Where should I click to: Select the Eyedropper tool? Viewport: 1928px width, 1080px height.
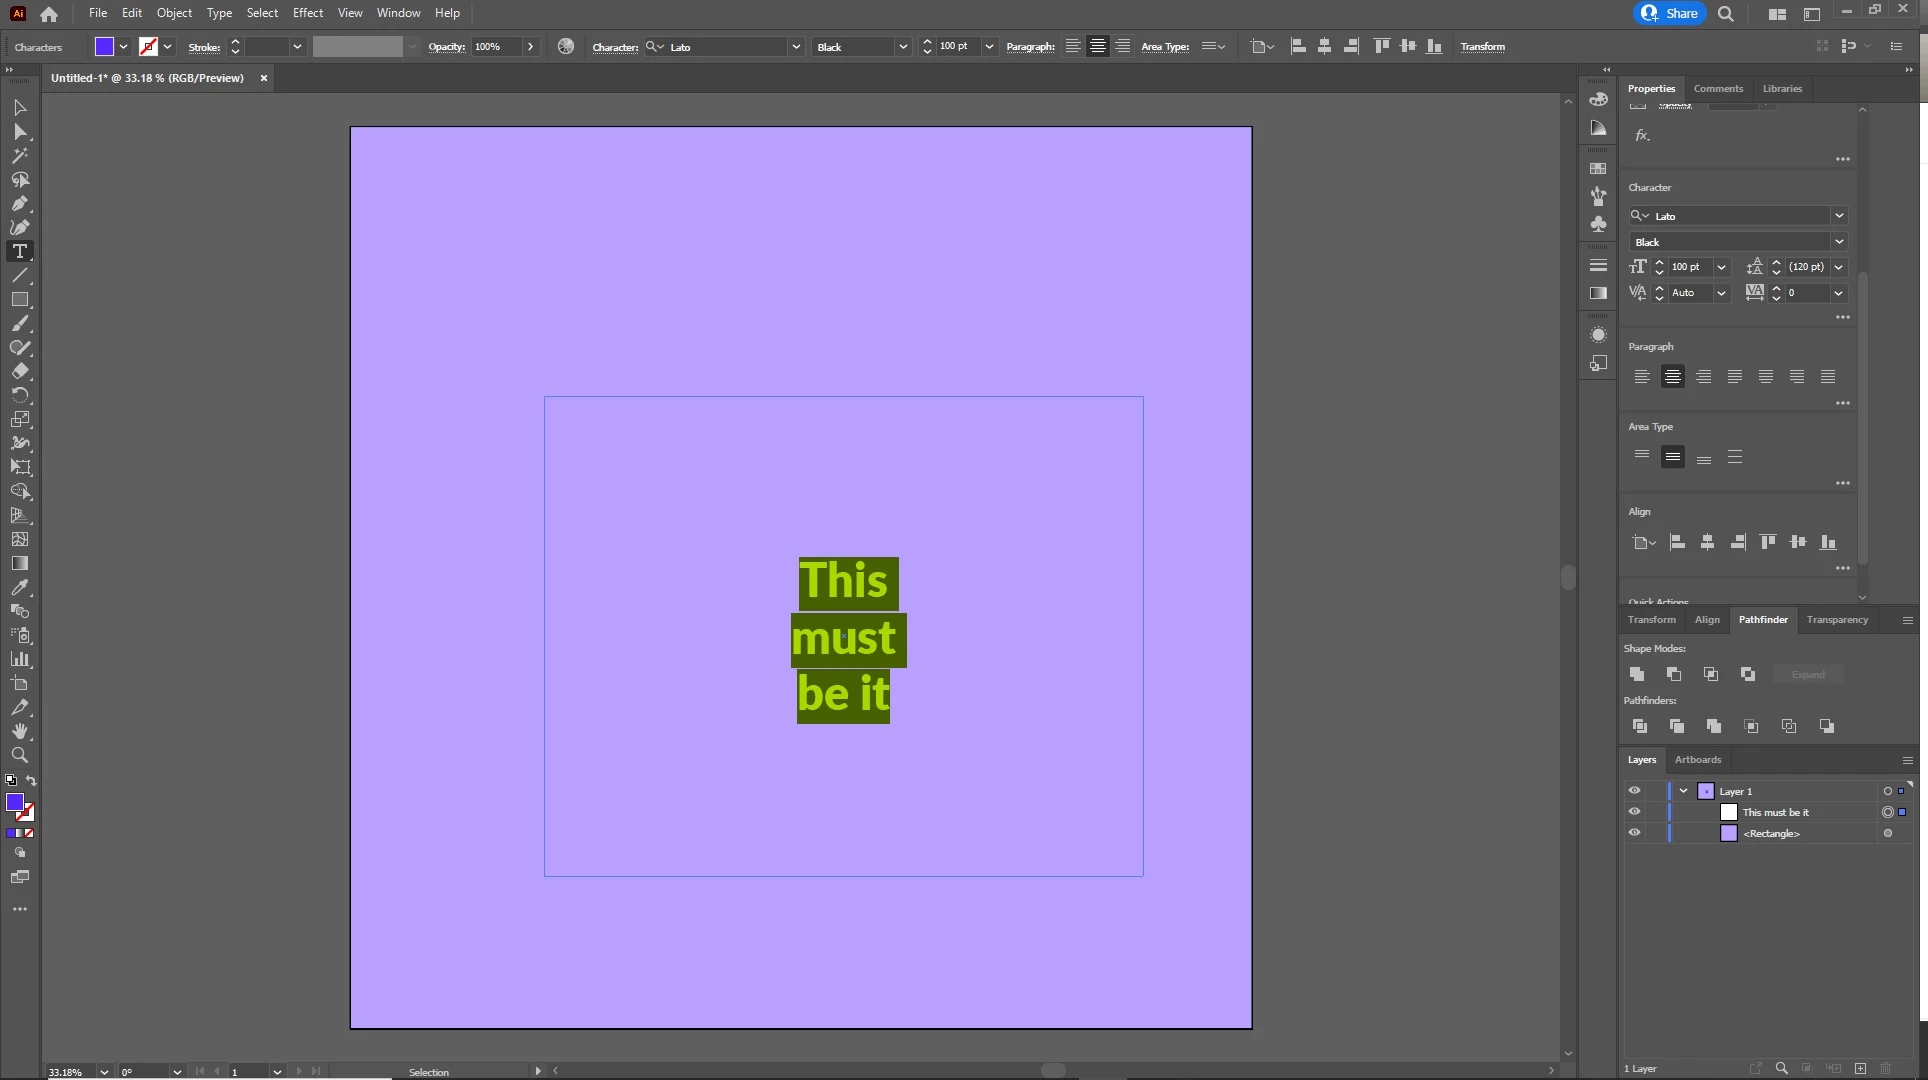tap(19, 588)
